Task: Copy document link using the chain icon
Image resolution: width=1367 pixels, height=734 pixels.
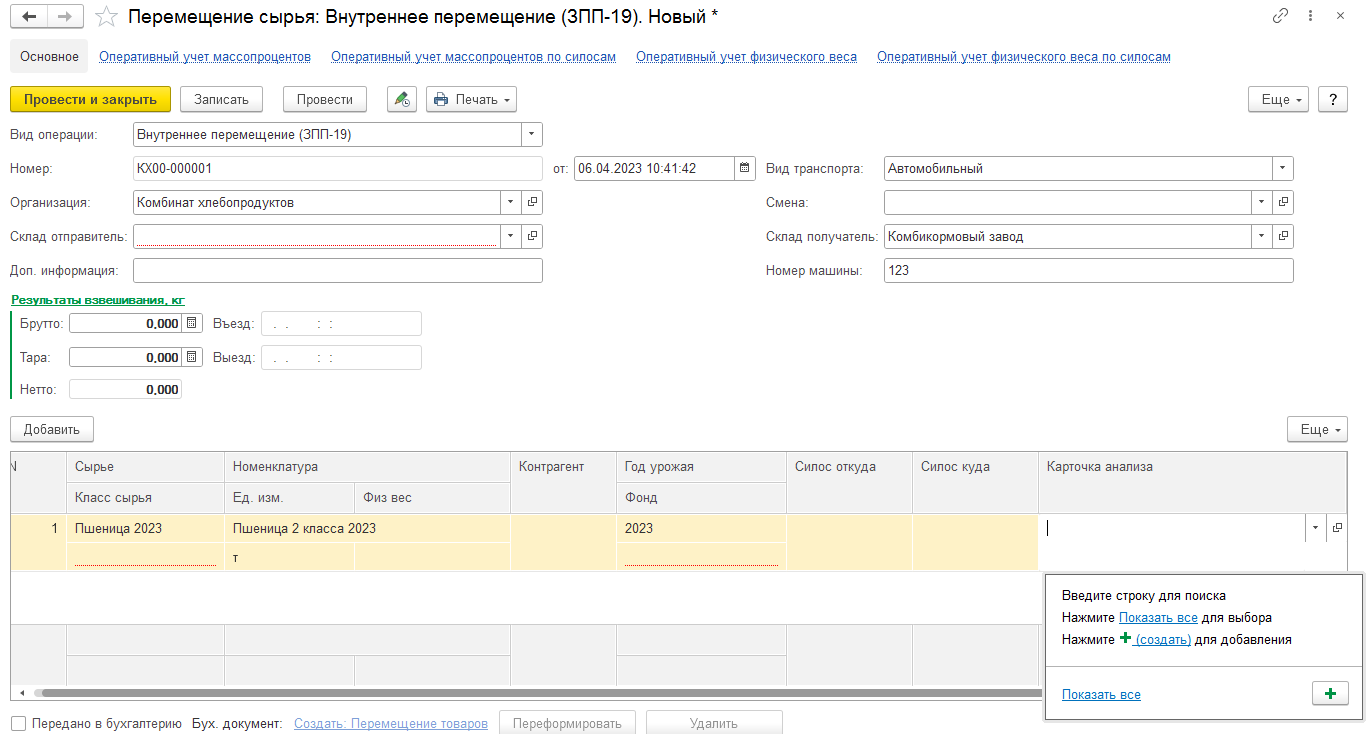Action: pos(1280,16)
